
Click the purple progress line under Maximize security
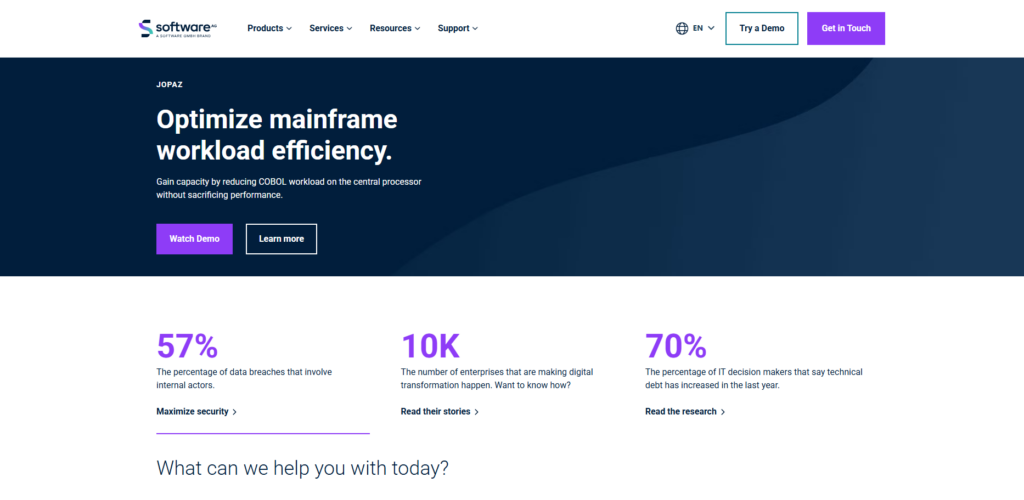tap(263, 433)
